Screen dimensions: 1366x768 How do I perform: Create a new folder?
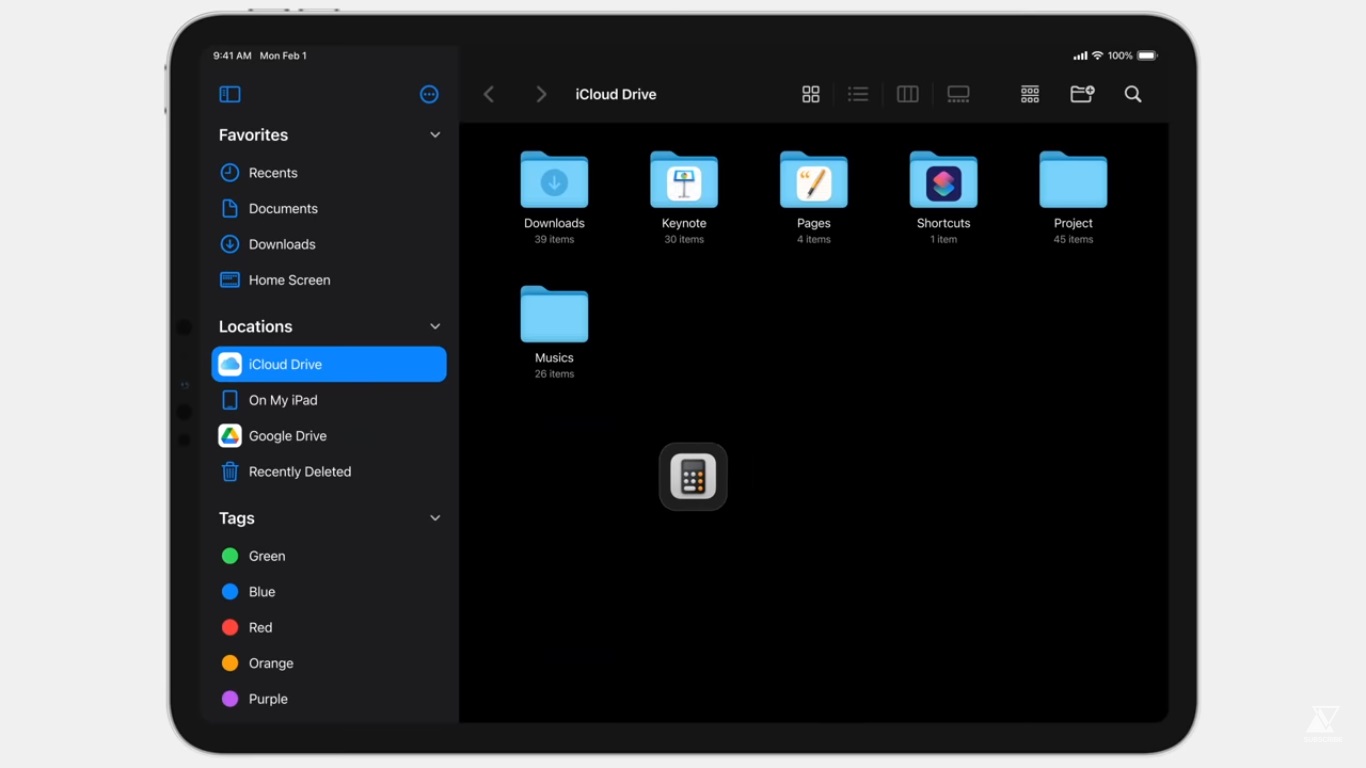[x=1082, y=94]
